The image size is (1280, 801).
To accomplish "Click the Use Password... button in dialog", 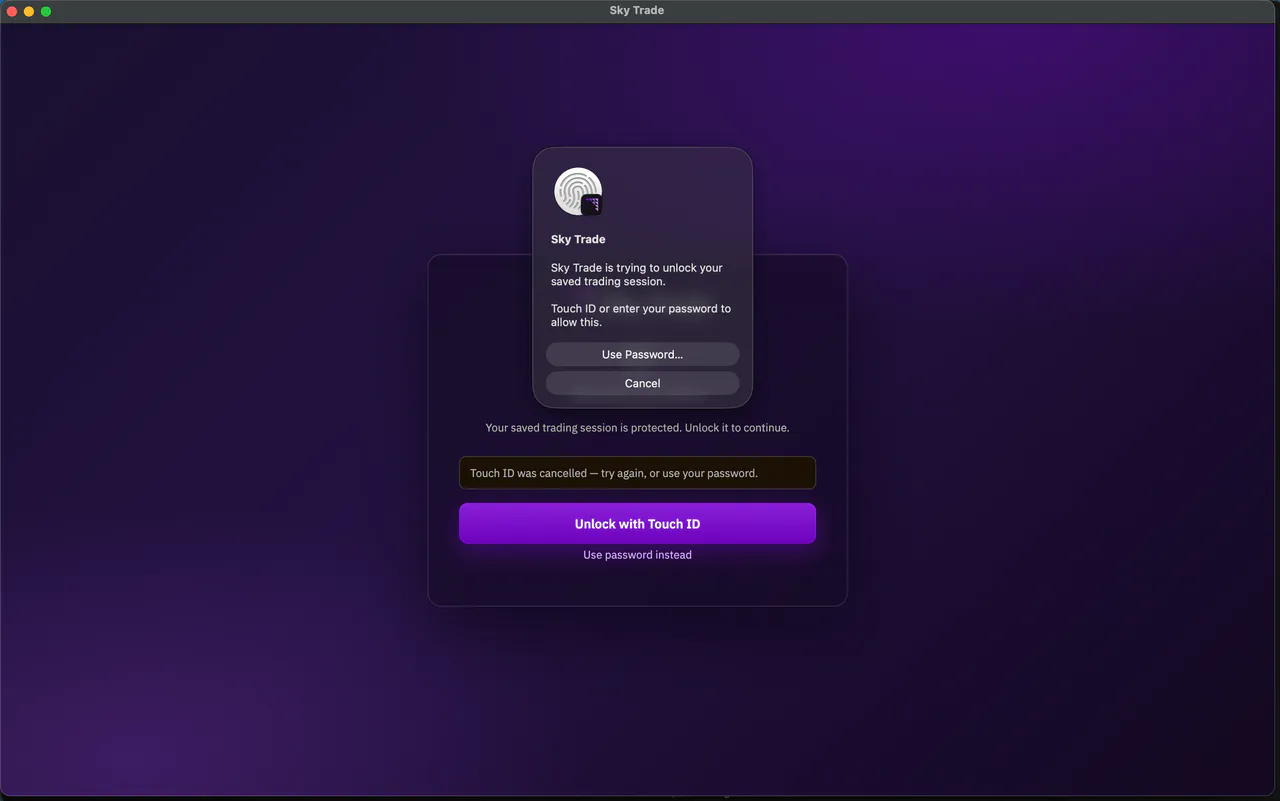I will point(642,354).
